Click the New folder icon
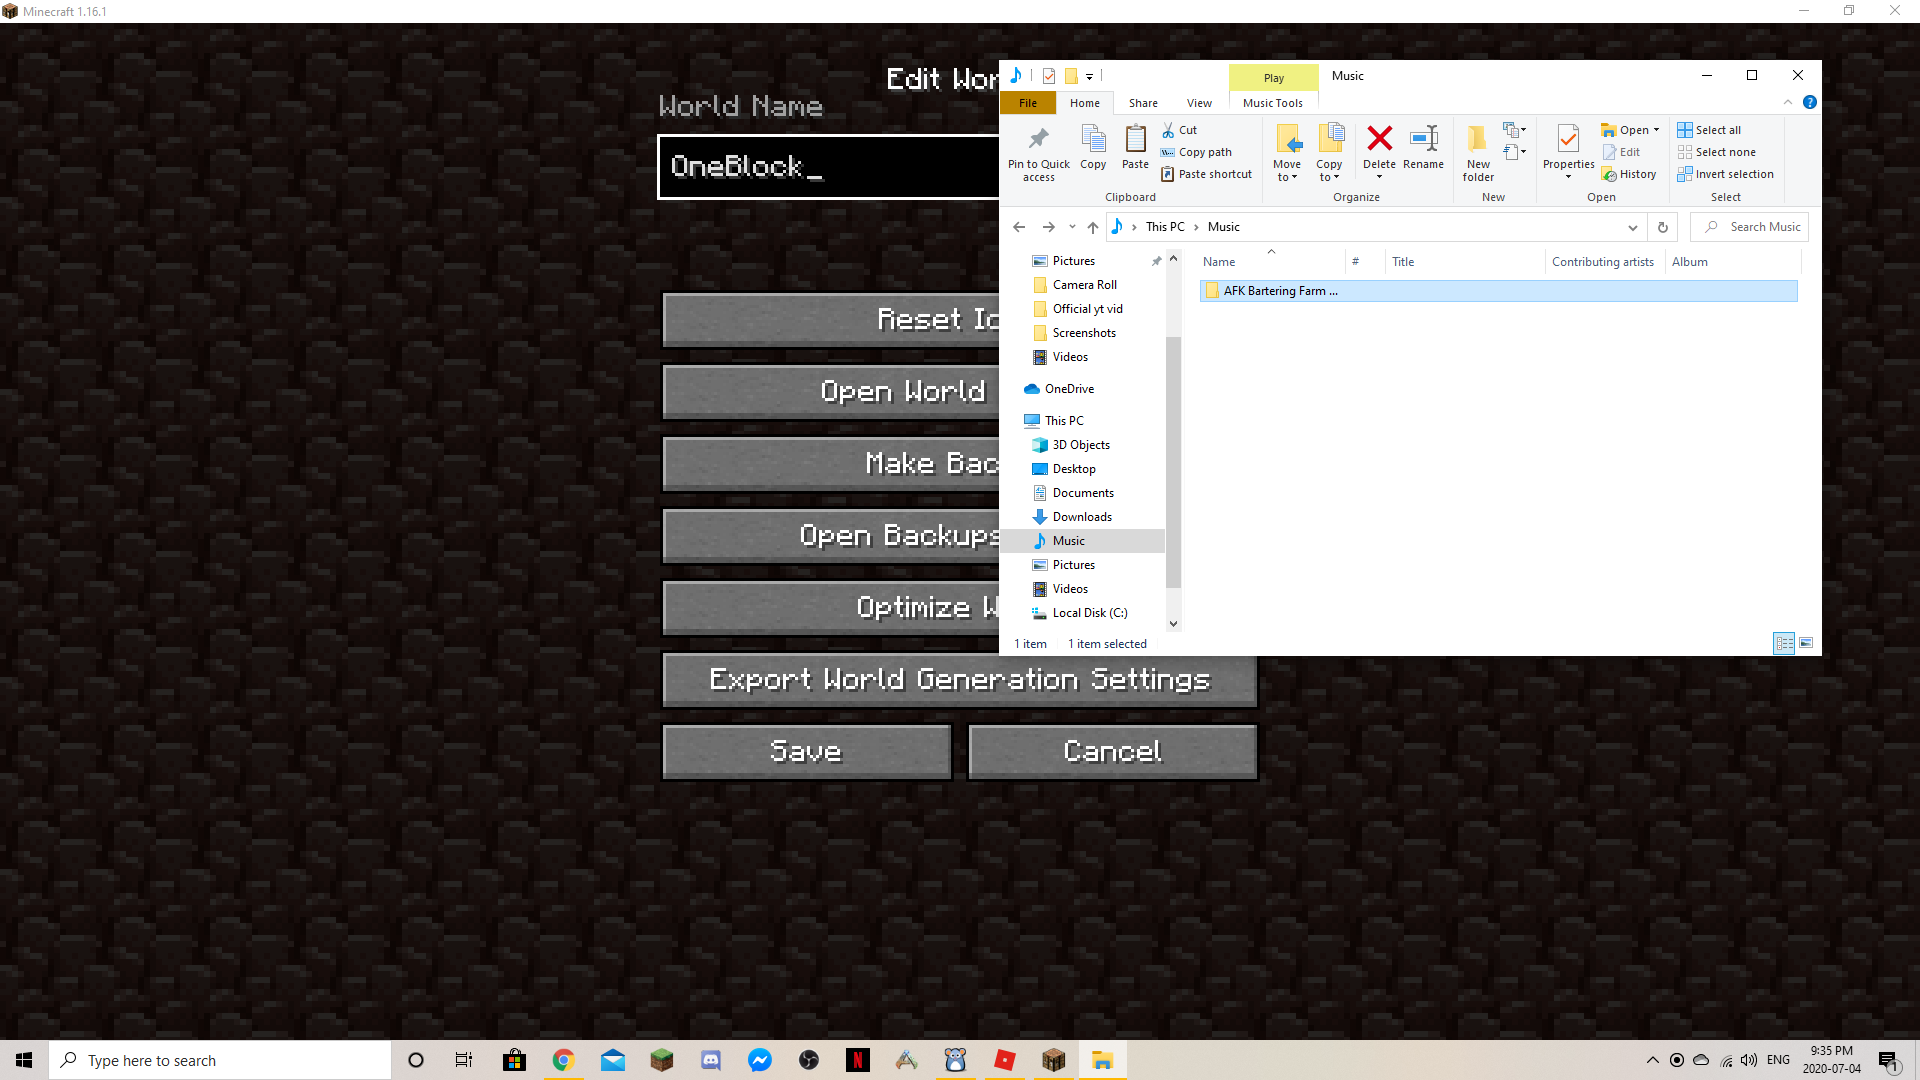This screenshot has width=1920, height=1080. pyautogui.click(x=1478, y=140)
